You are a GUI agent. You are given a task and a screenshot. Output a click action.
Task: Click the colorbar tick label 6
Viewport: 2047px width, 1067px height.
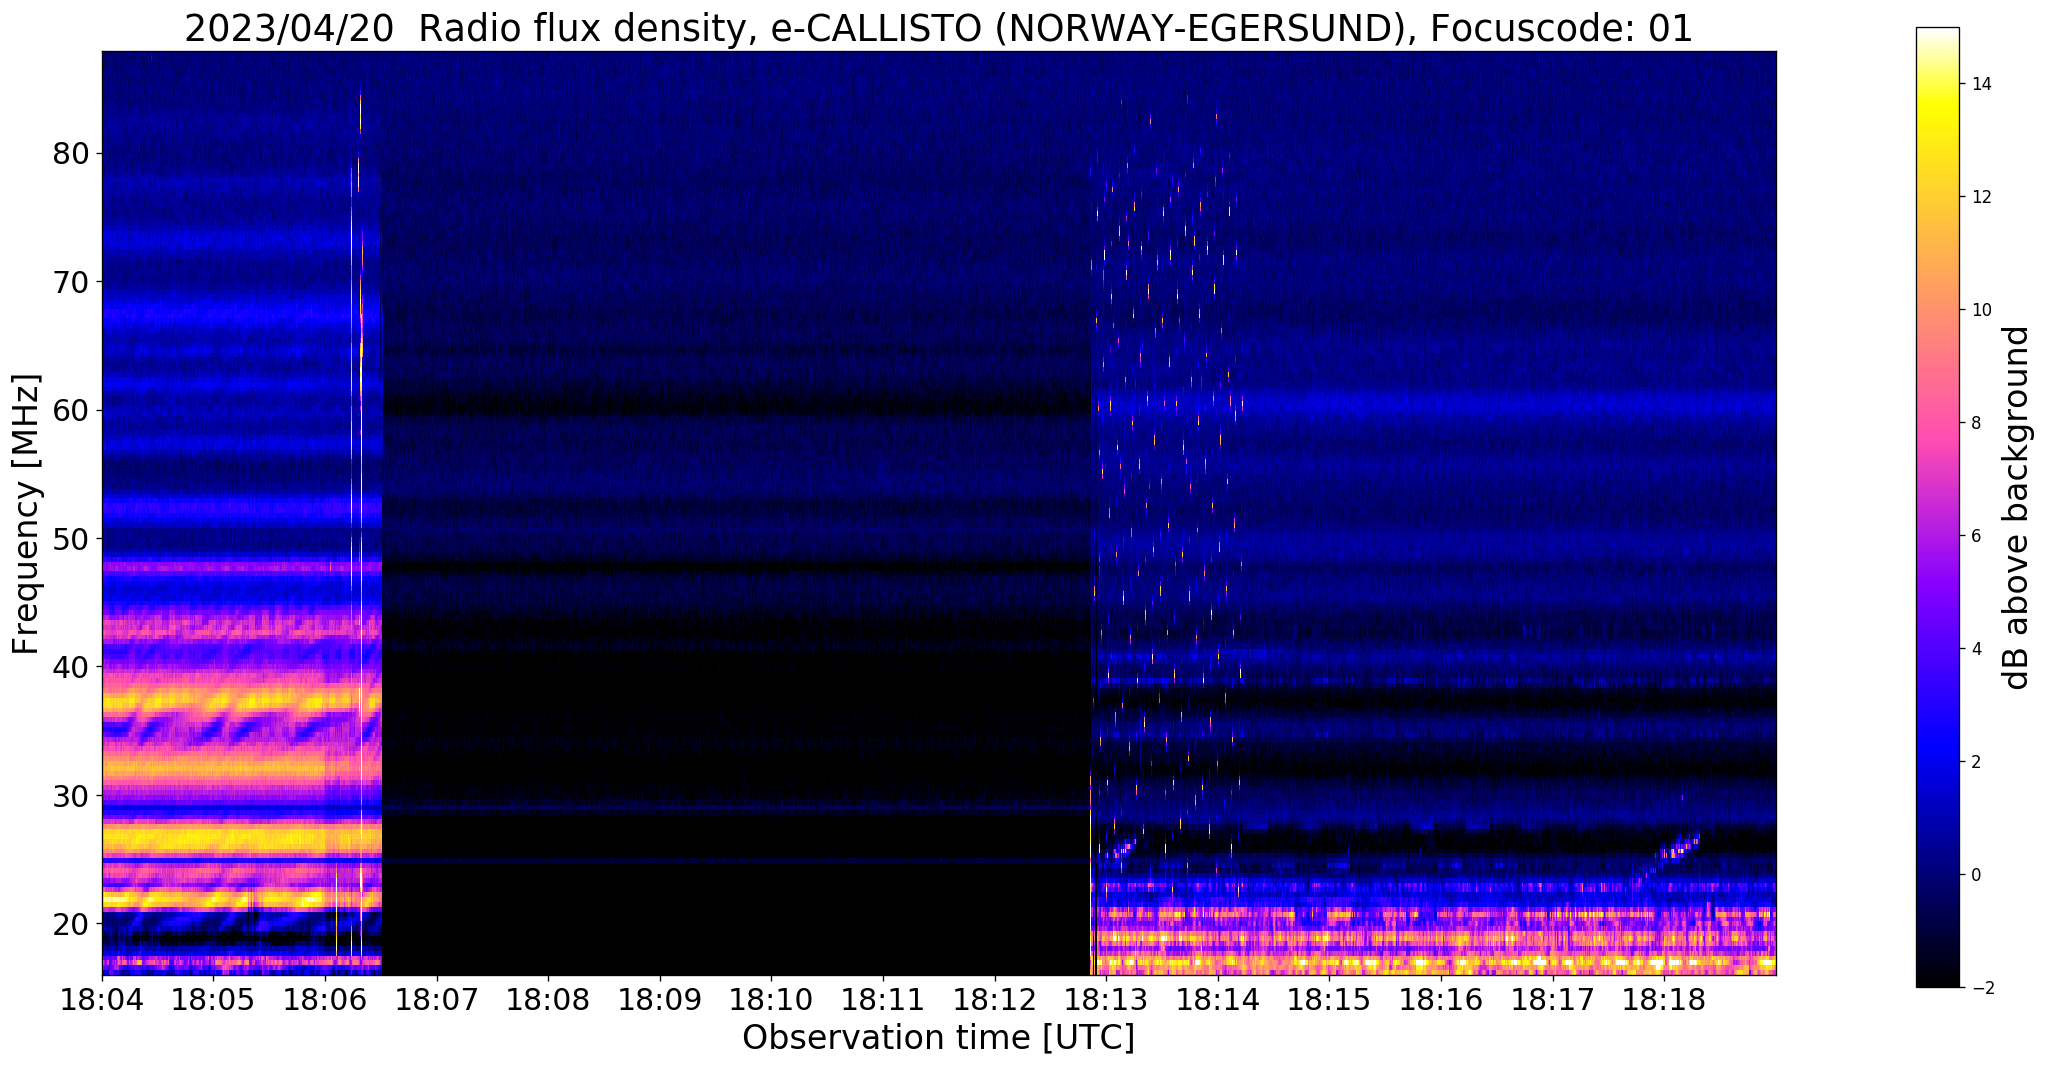[x=1974, y=536]
